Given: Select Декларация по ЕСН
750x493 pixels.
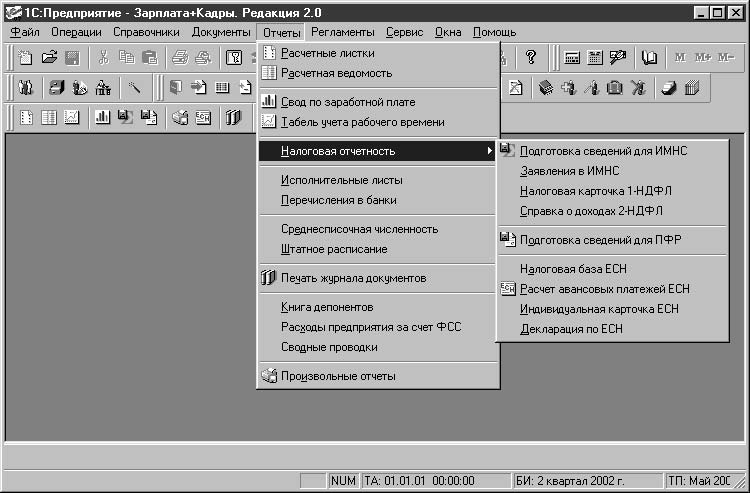Looking at the screenshot, I should [x=571, y=329].
